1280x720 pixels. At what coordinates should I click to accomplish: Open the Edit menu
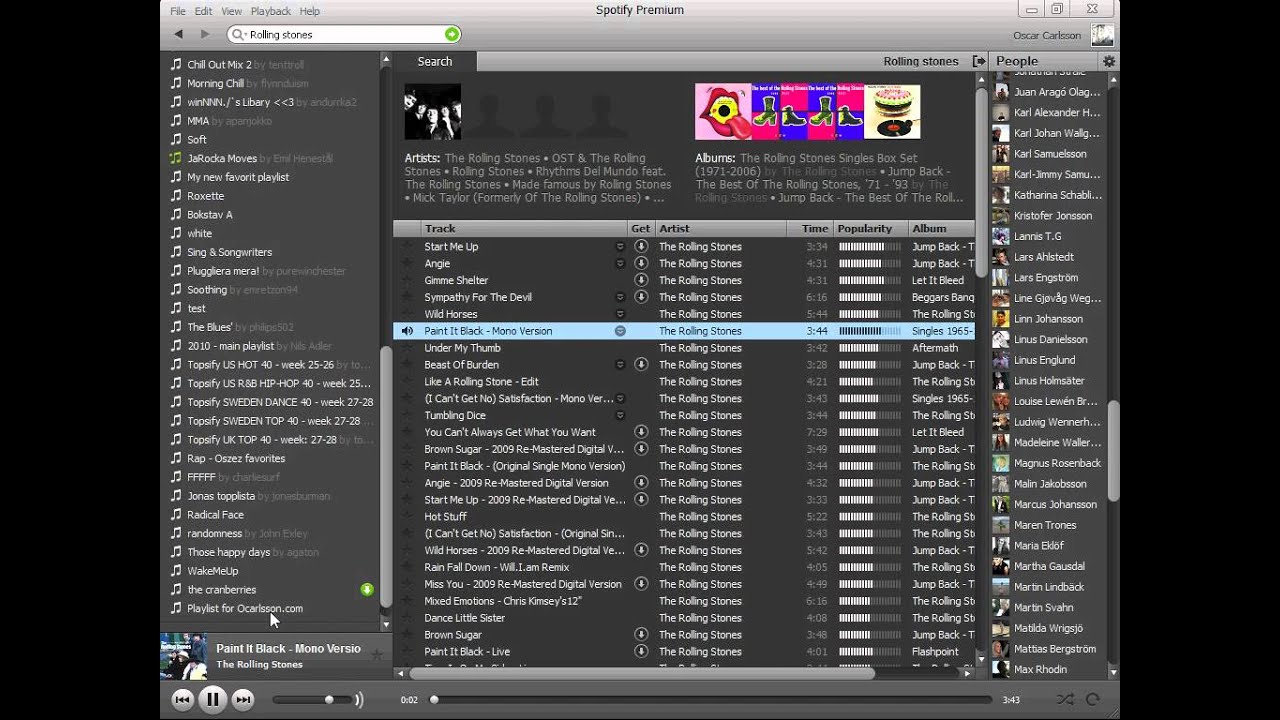pyautogui.click(x=203, y=11)
